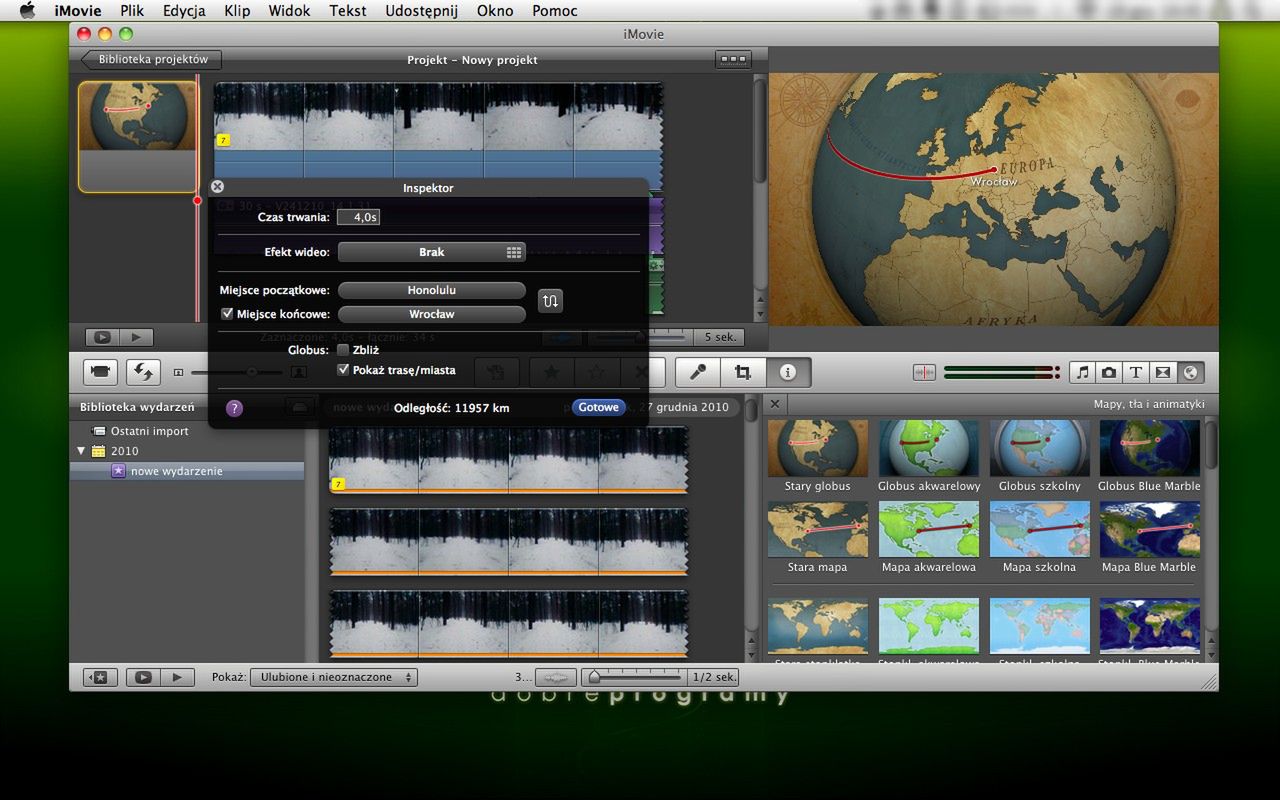Image resolution: width=1280 pixels, height=800 pixels.
Task: Open the Udostępnij menu
Action: [x=421, y=11]
